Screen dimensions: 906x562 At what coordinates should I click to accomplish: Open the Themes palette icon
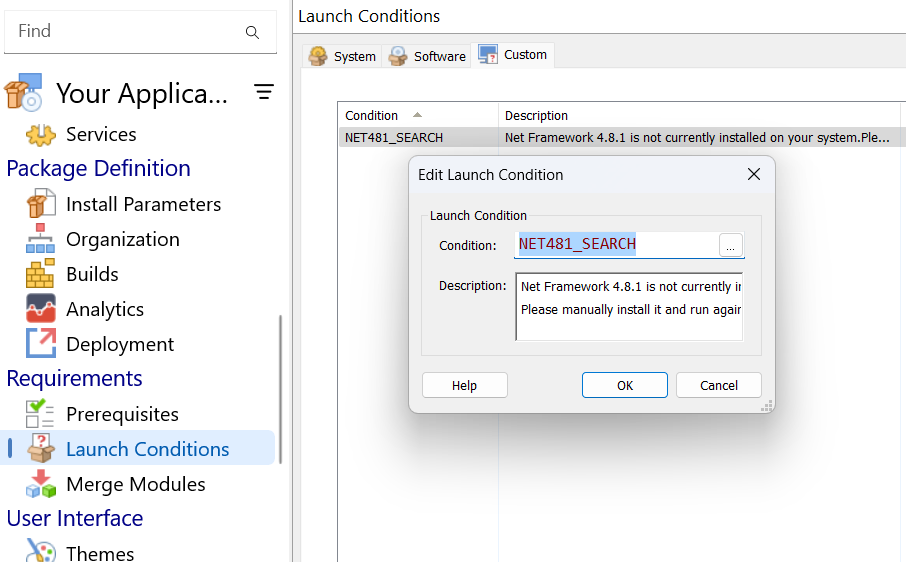[x=41, y=552]
